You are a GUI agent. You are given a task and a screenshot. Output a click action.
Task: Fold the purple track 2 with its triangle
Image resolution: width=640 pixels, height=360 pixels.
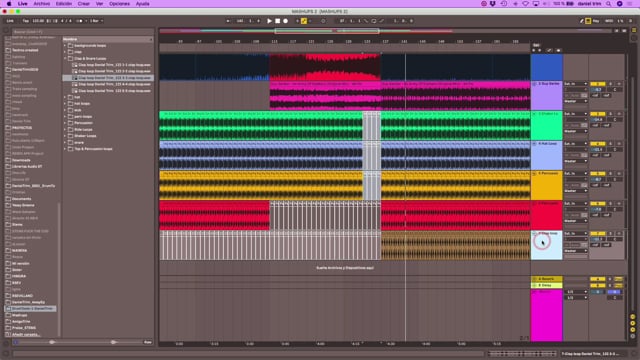click(x=534, y=84)
